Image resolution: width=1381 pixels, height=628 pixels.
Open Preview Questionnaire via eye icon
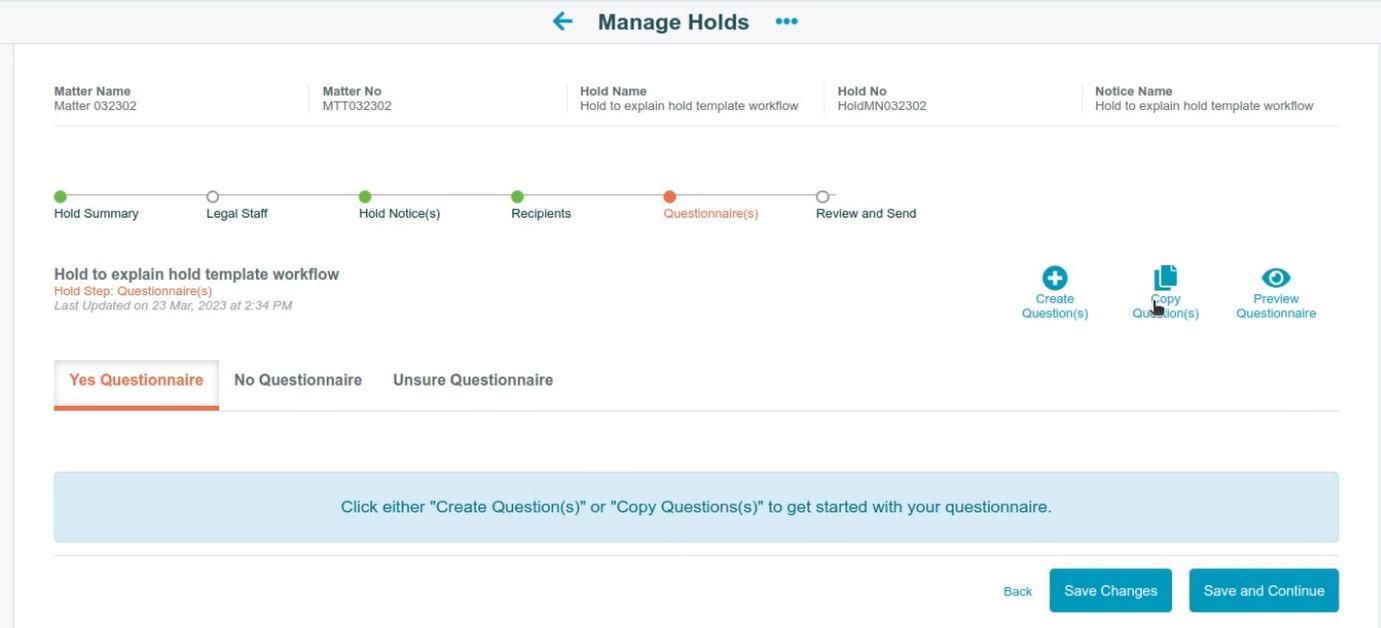1276,278
